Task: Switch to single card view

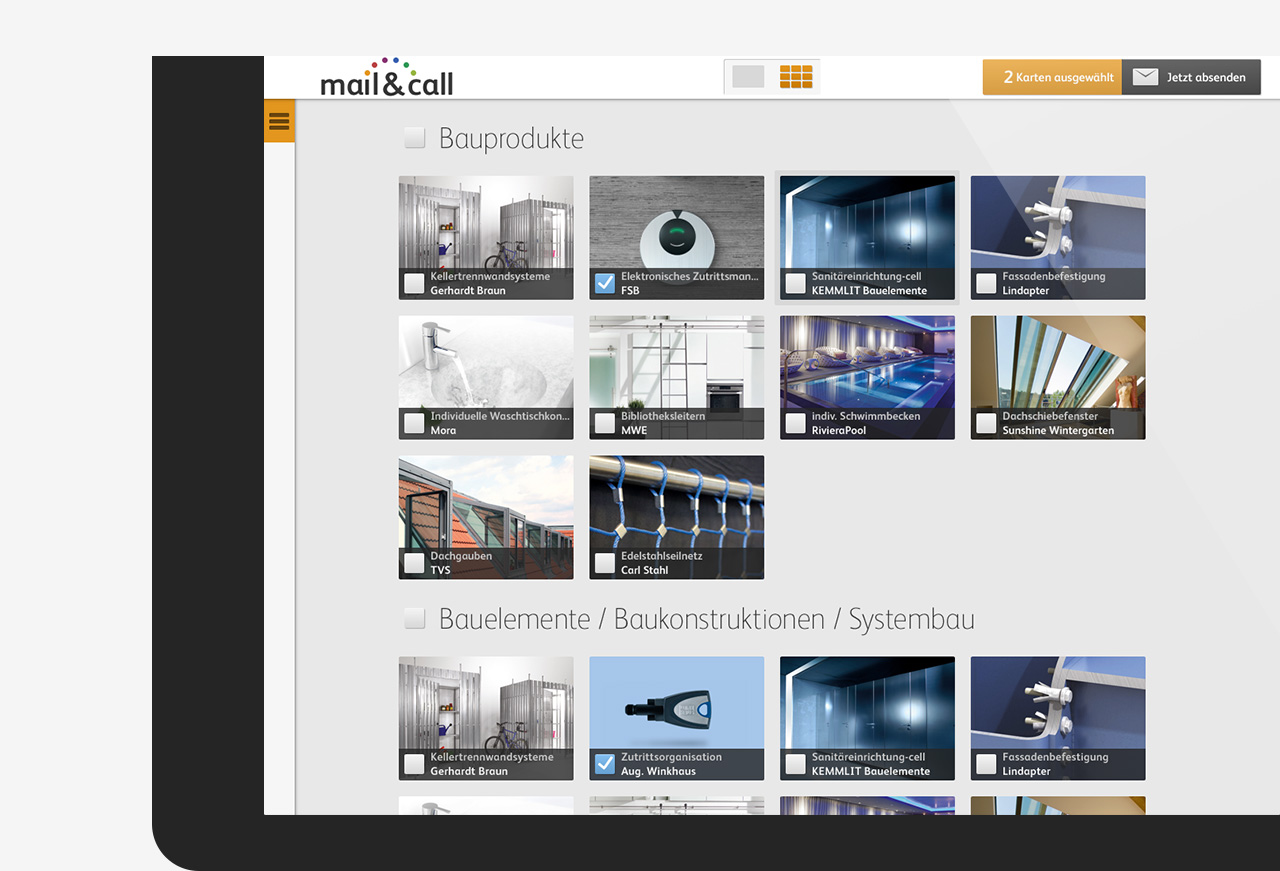Action: 748,77
